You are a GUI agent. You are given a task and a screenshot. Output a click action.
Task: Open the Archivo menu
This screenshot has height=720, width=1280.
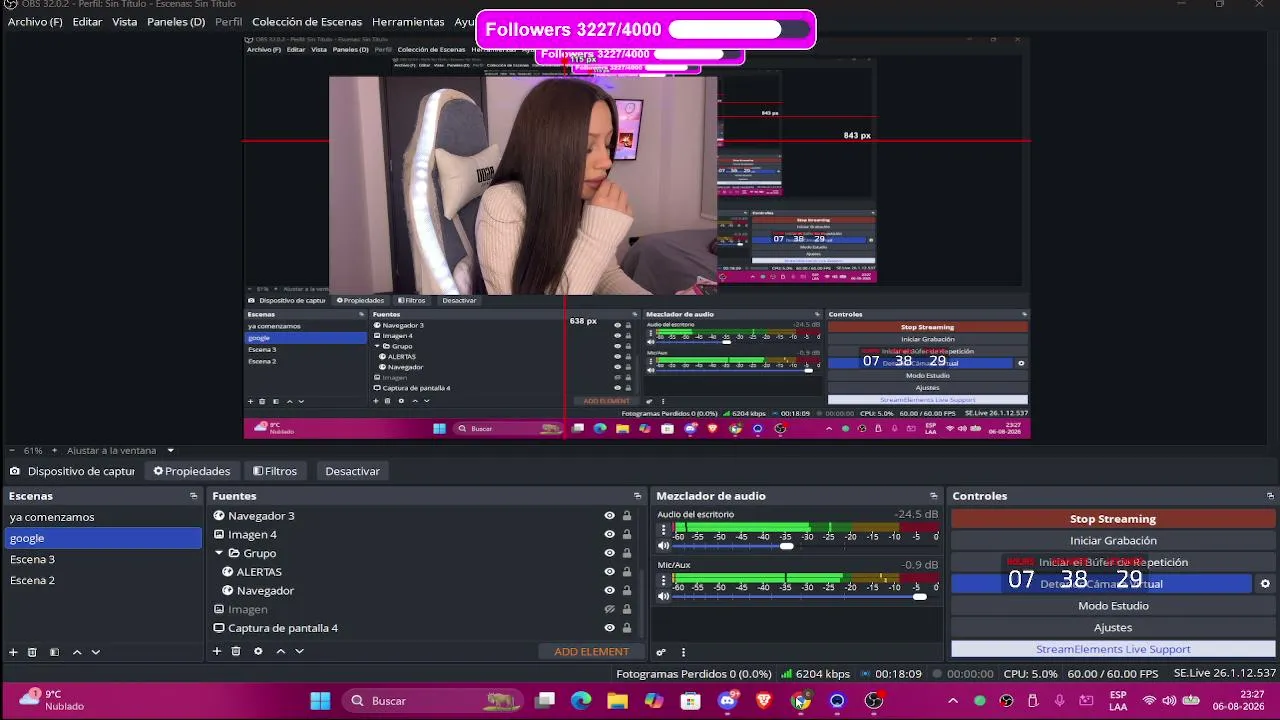[x=35, y=22]
